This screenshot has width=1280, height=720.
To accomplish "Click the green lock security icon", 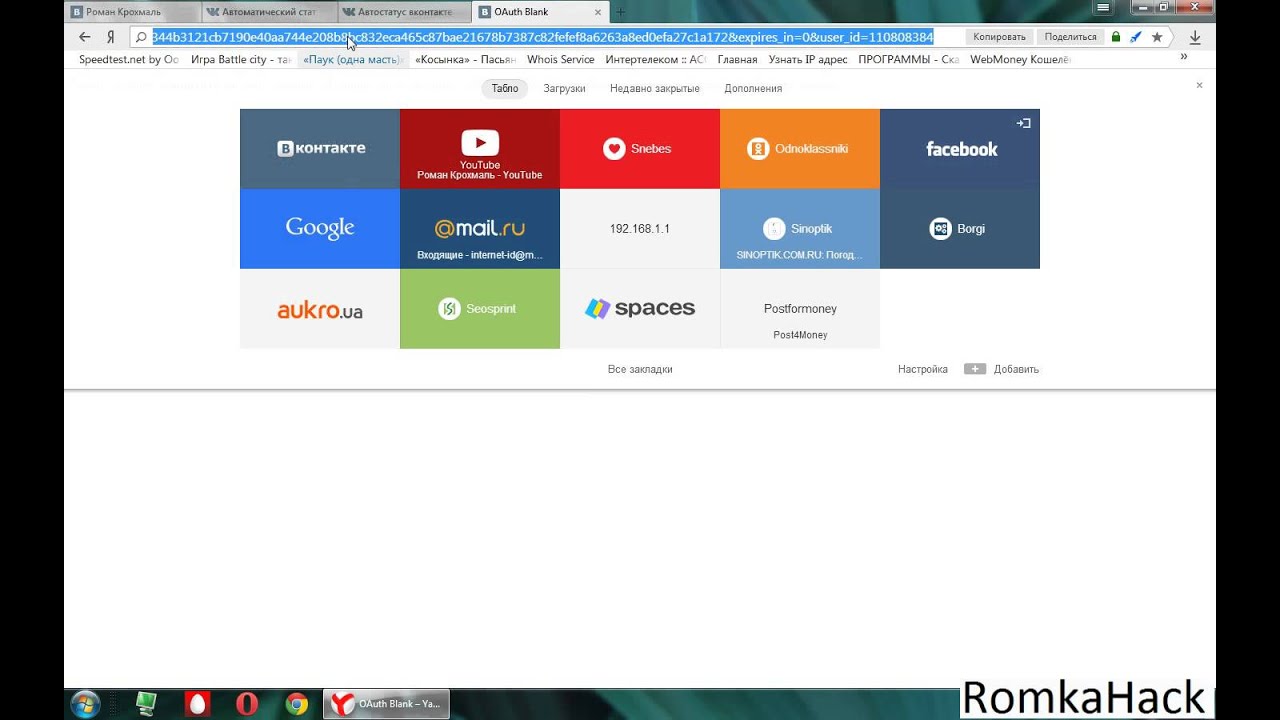I will [x=1116, y=37].
